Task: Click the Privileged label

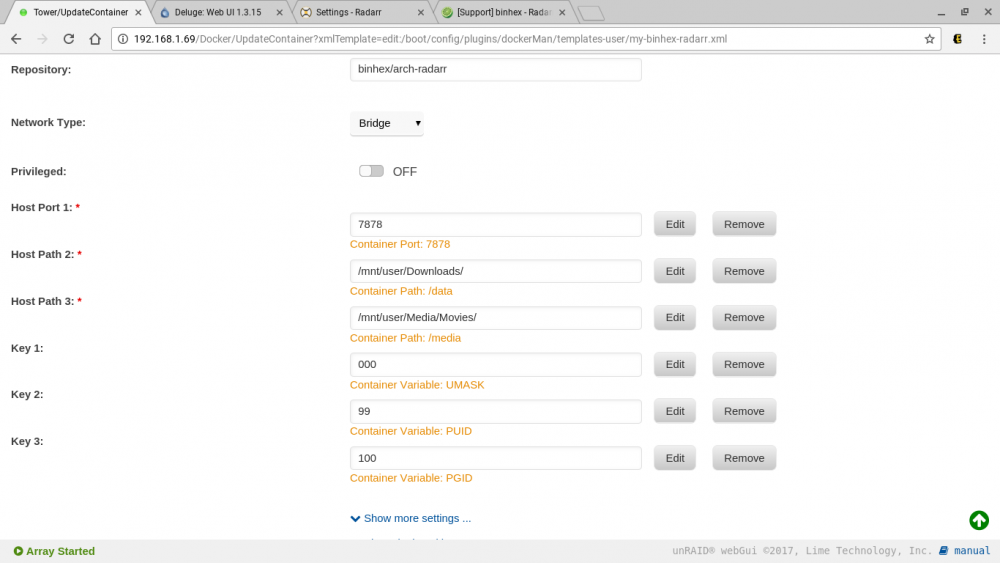Action: 38,172
